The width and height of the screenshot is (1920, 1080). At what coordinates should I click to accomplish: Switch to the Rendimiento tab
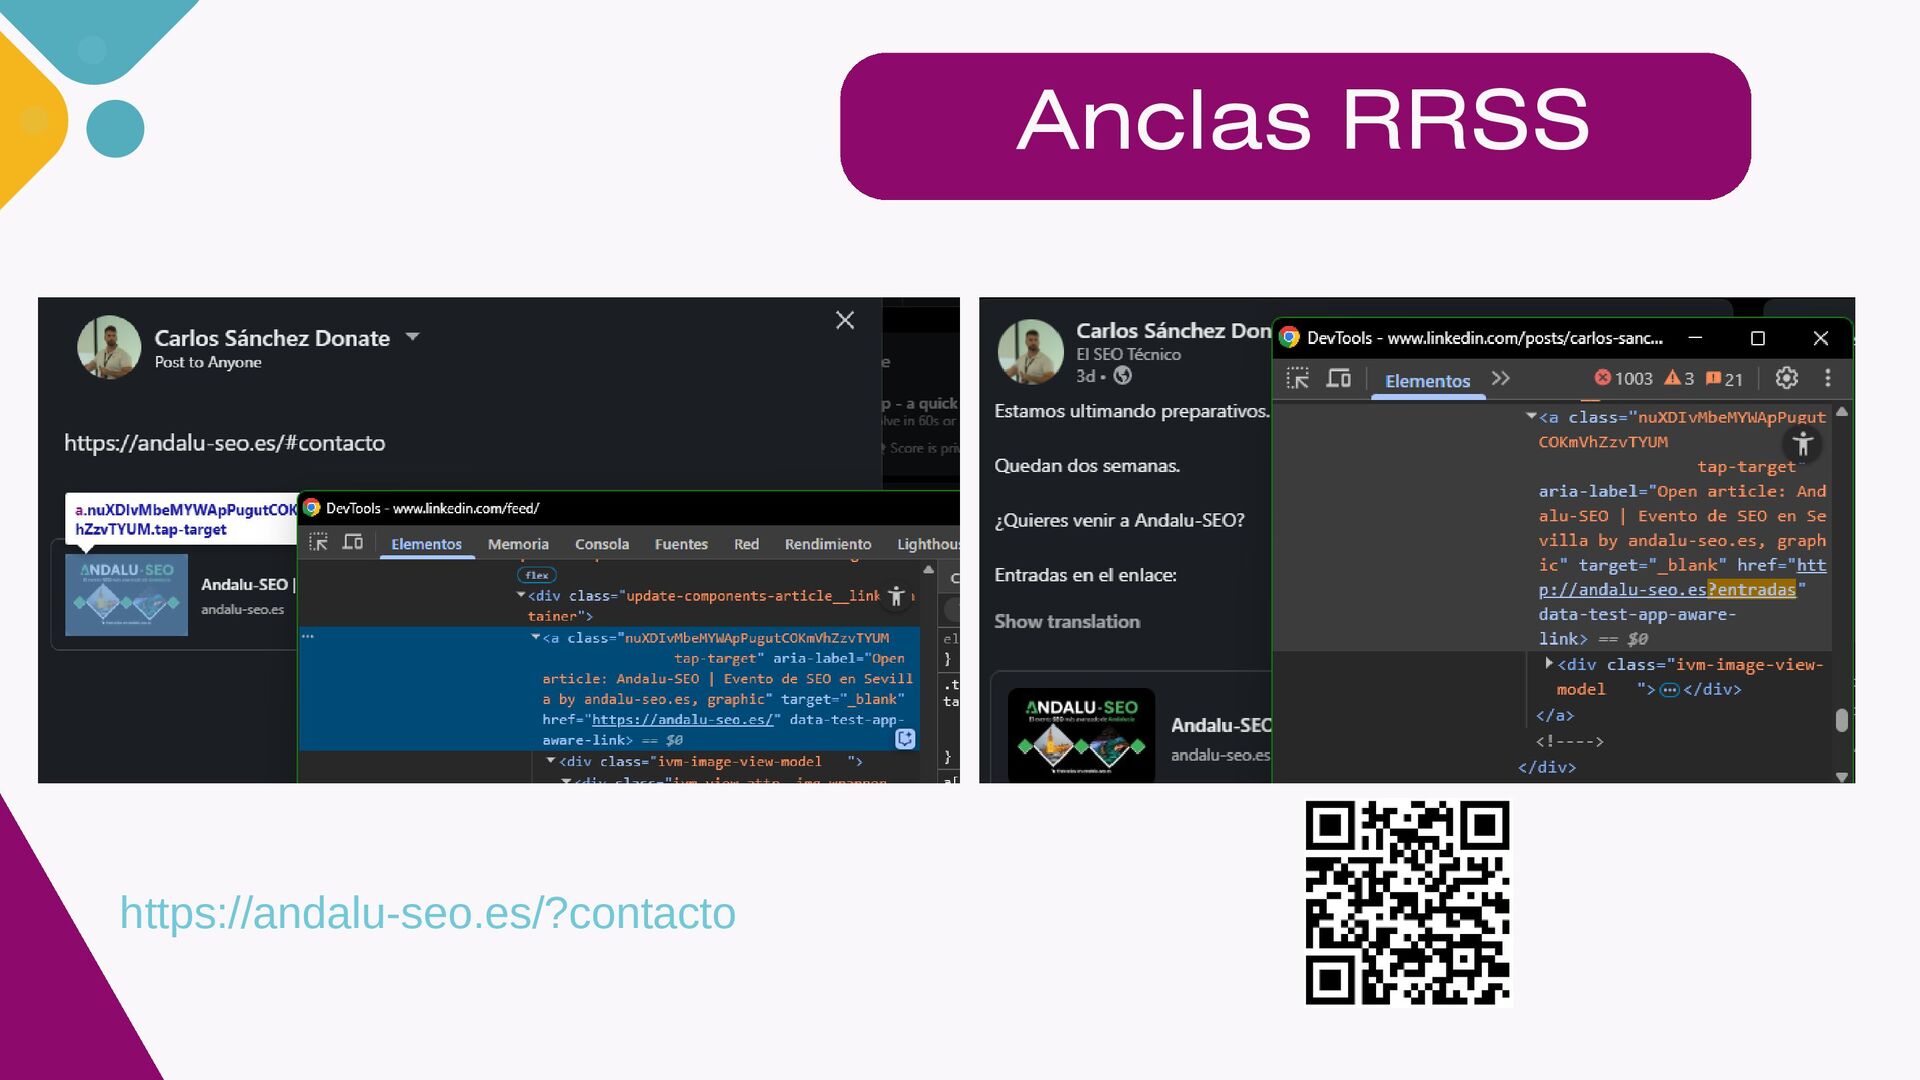click(x=827, y=544)
